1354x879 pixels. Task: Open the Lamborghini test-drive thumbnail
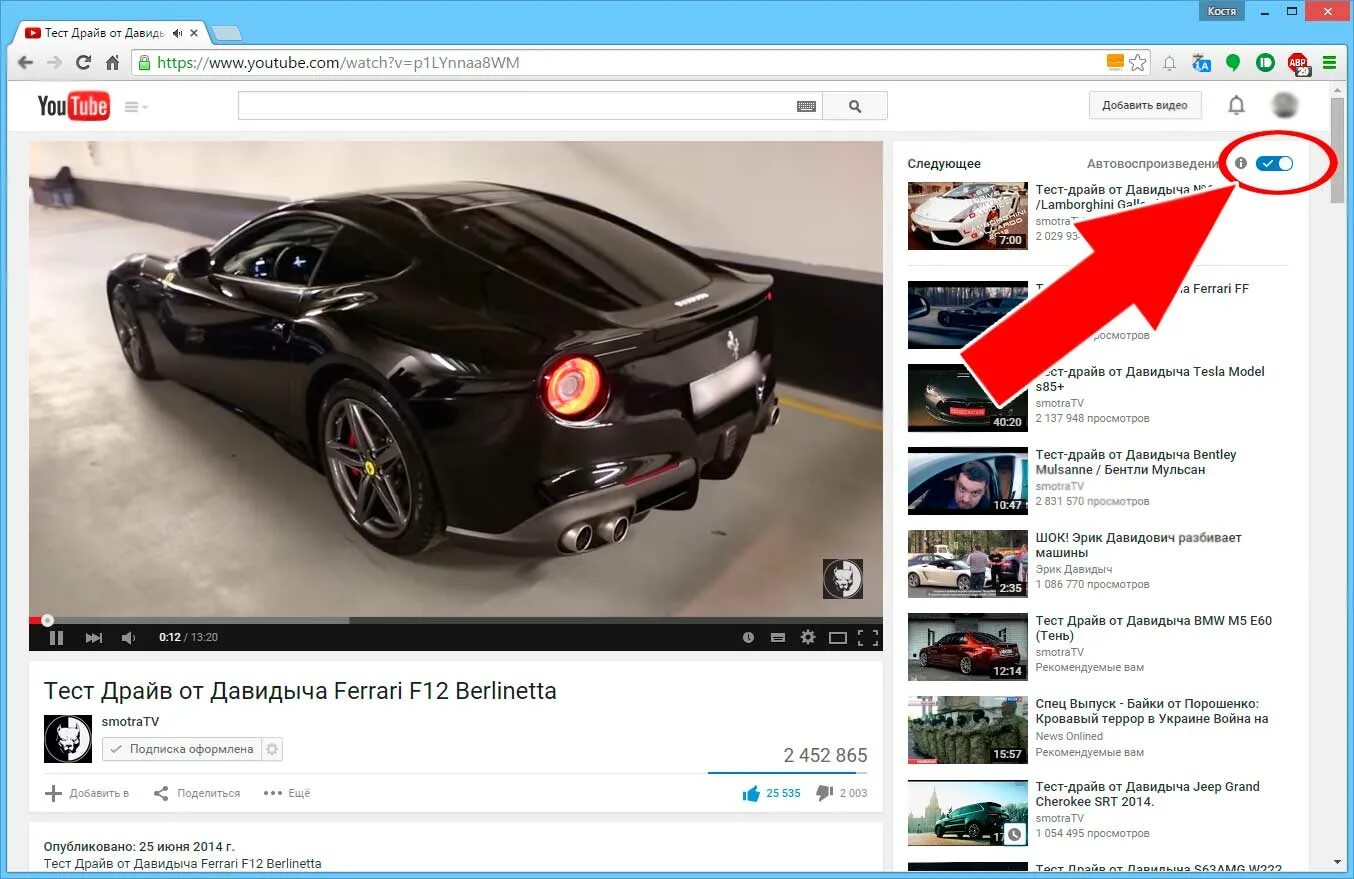(967, 216)
